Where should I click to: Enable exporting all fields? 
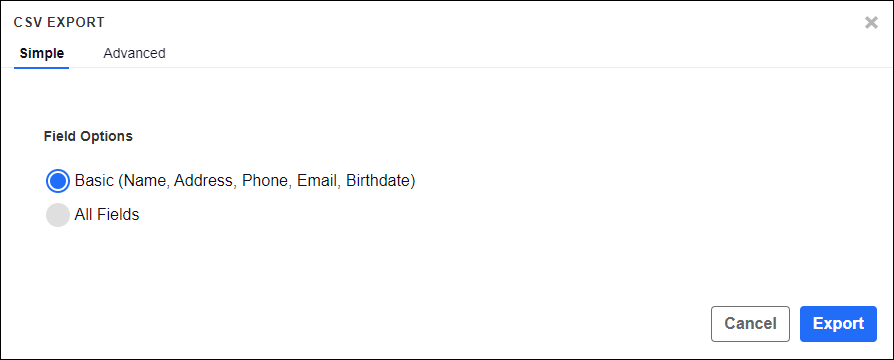pos(58,215)
